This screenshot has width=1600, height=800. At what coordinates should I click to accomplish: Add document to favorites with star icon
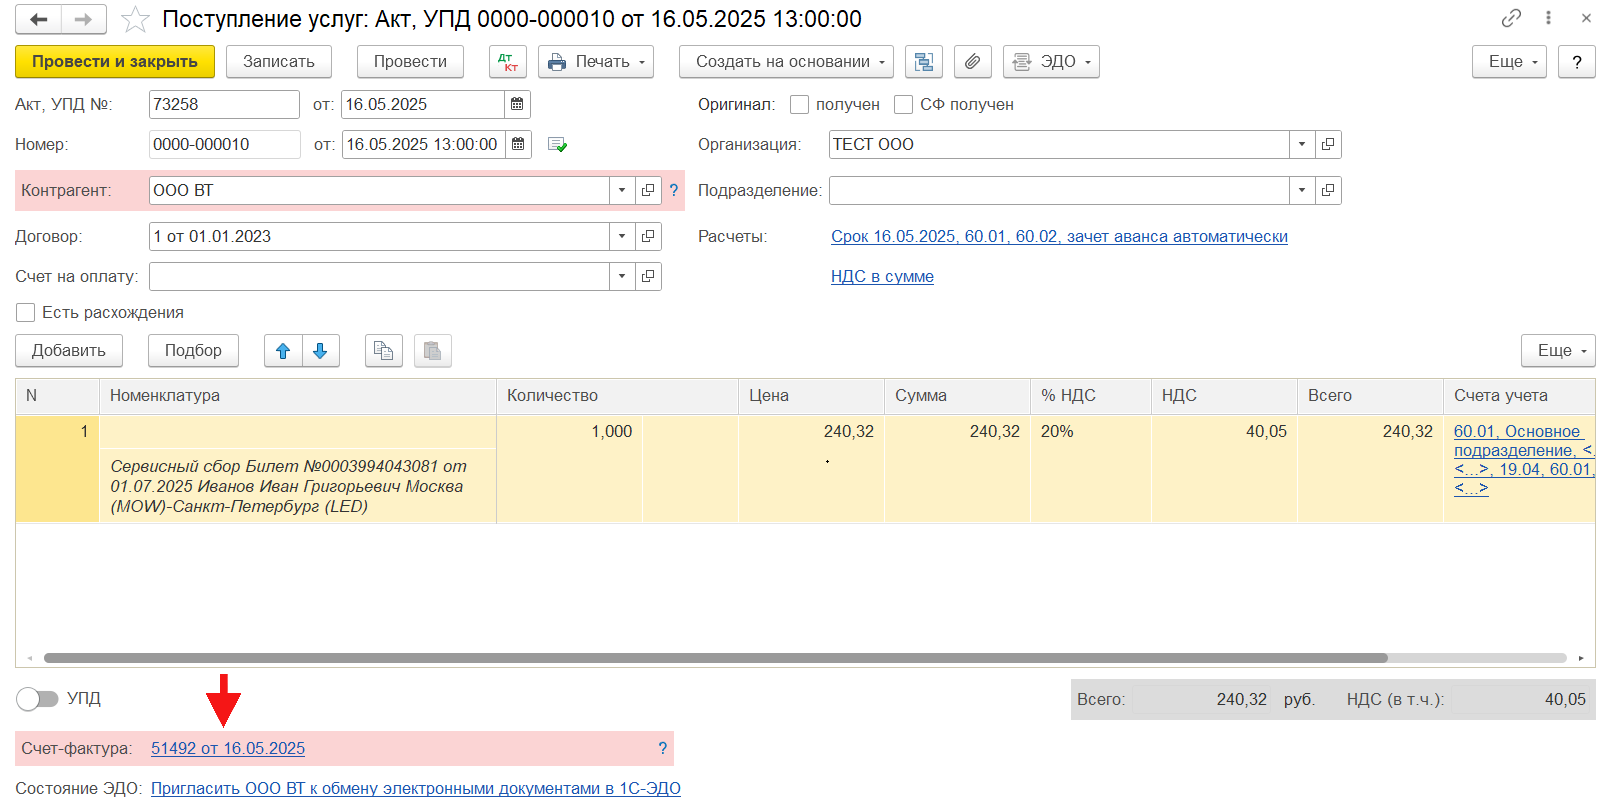135,19
